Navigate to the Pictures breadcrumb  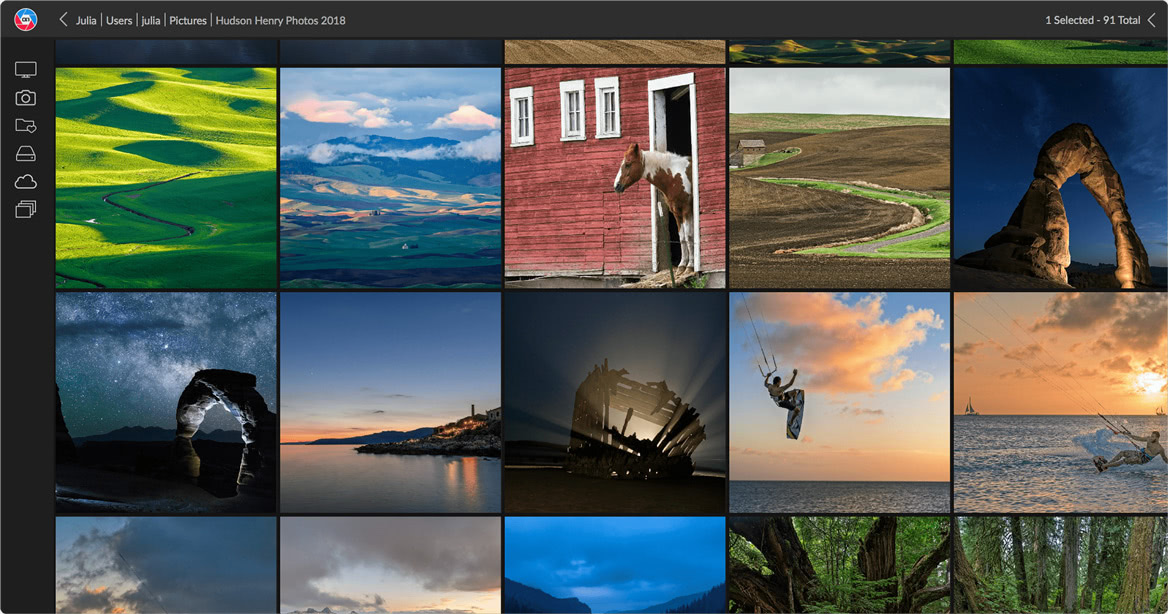188,20
